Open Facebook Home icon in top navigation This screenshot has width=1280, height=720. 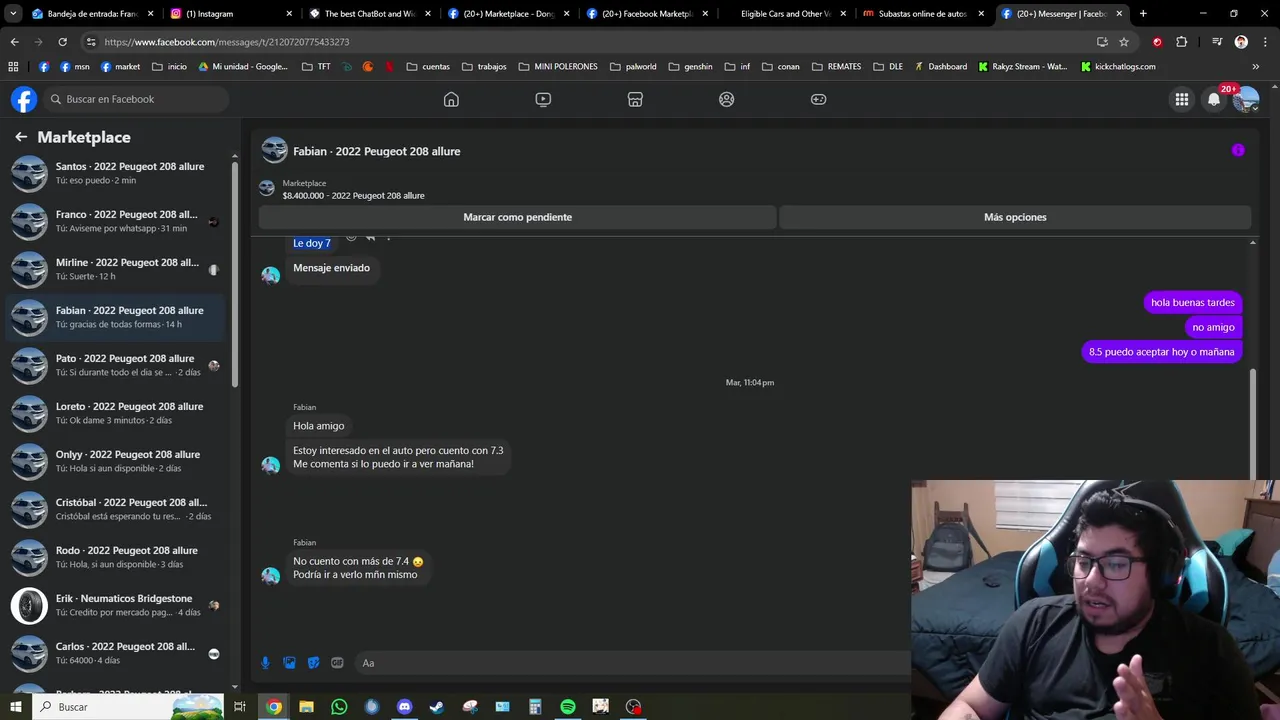[451, 99]
